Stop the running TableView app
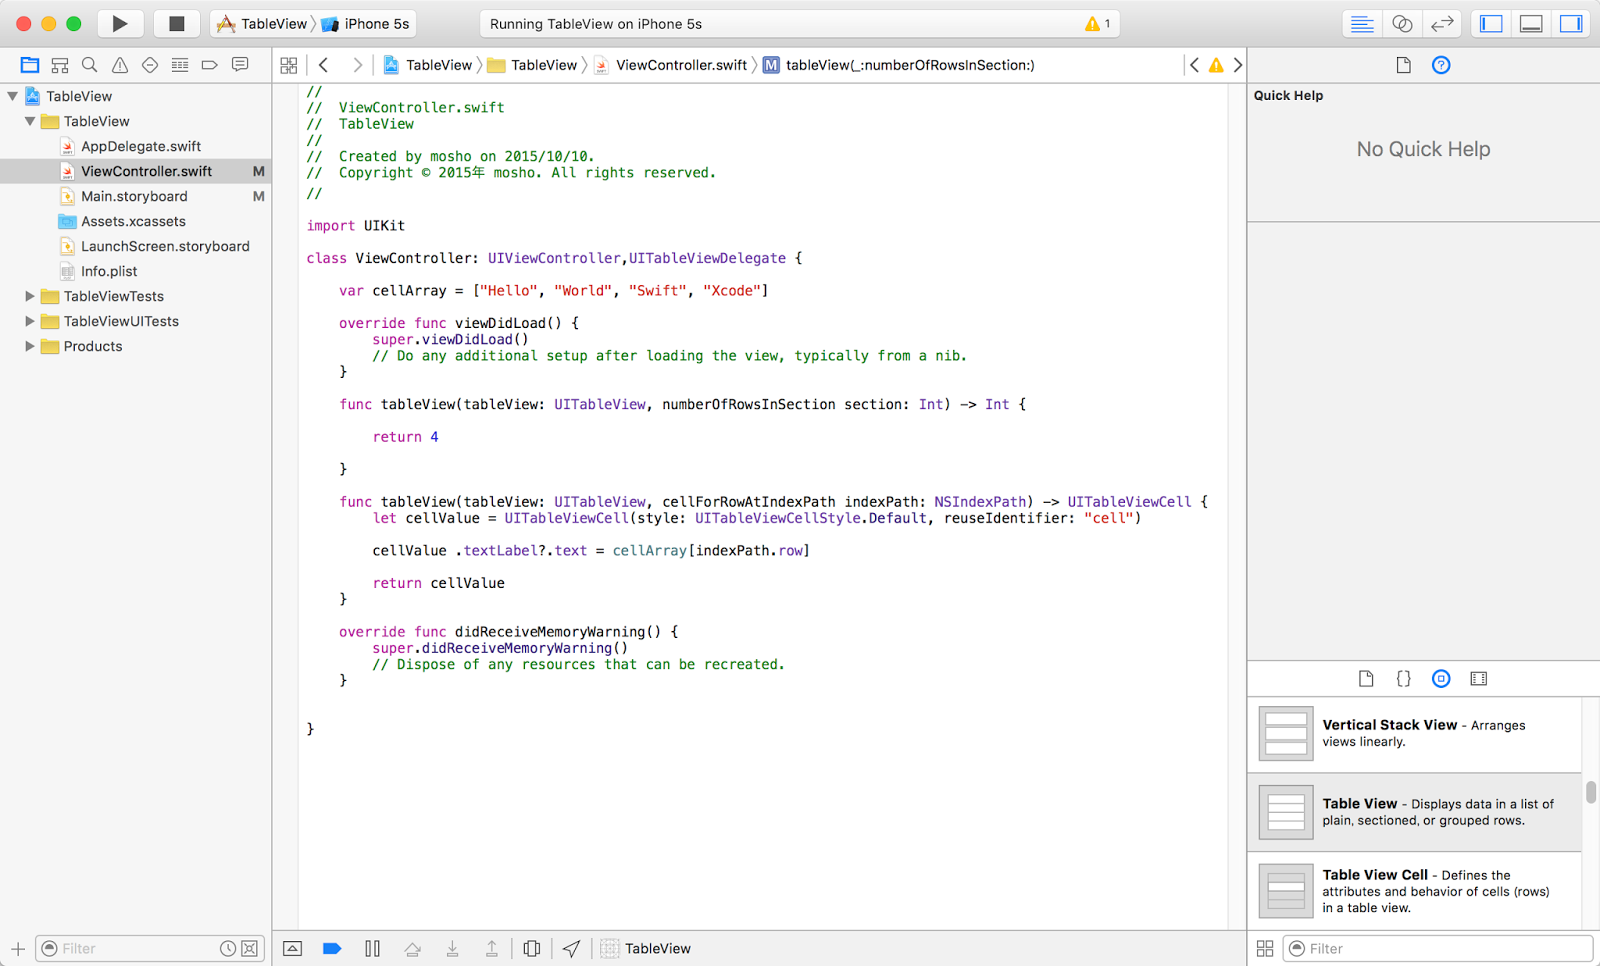Image resolution: width=1600 pixels, height=966 pixels. pos(176,23)
